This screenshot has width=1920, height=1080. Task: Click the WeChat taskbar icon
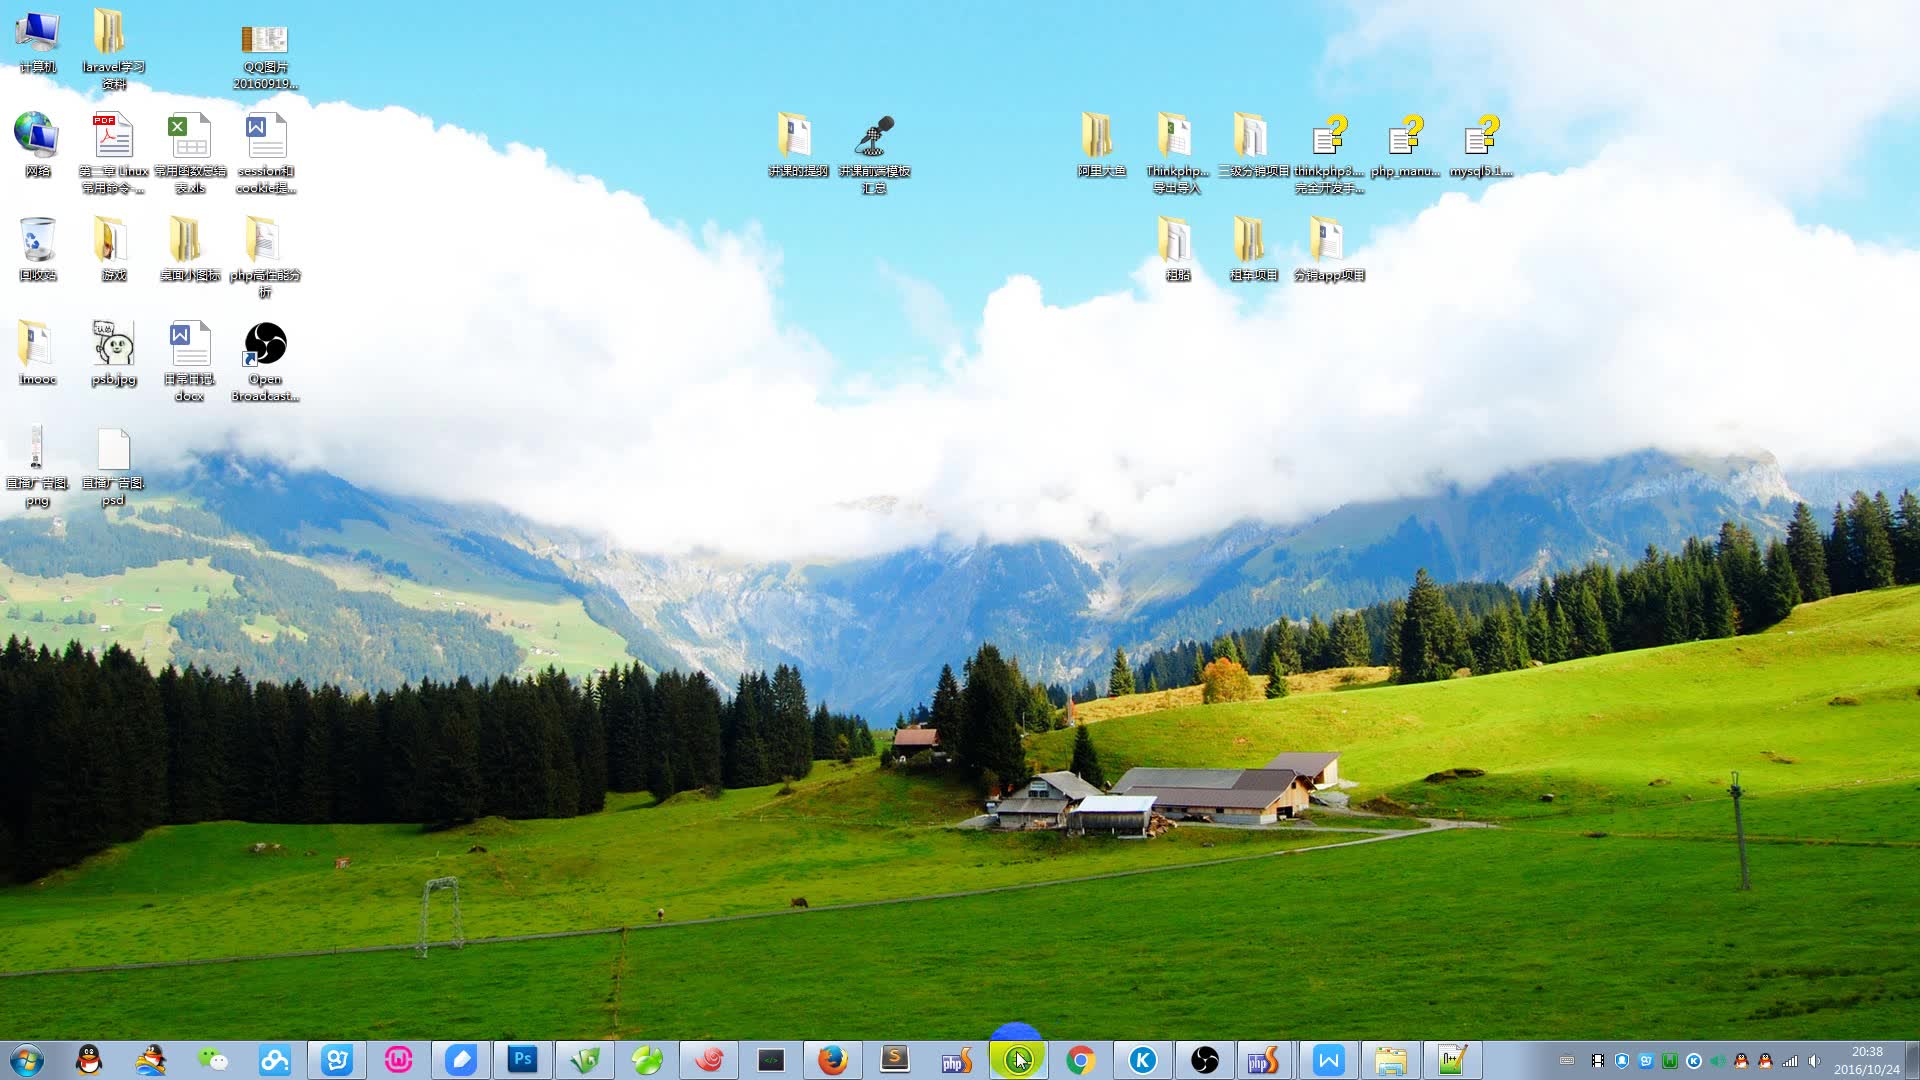pyautogui.click(x=212, y=1060)
